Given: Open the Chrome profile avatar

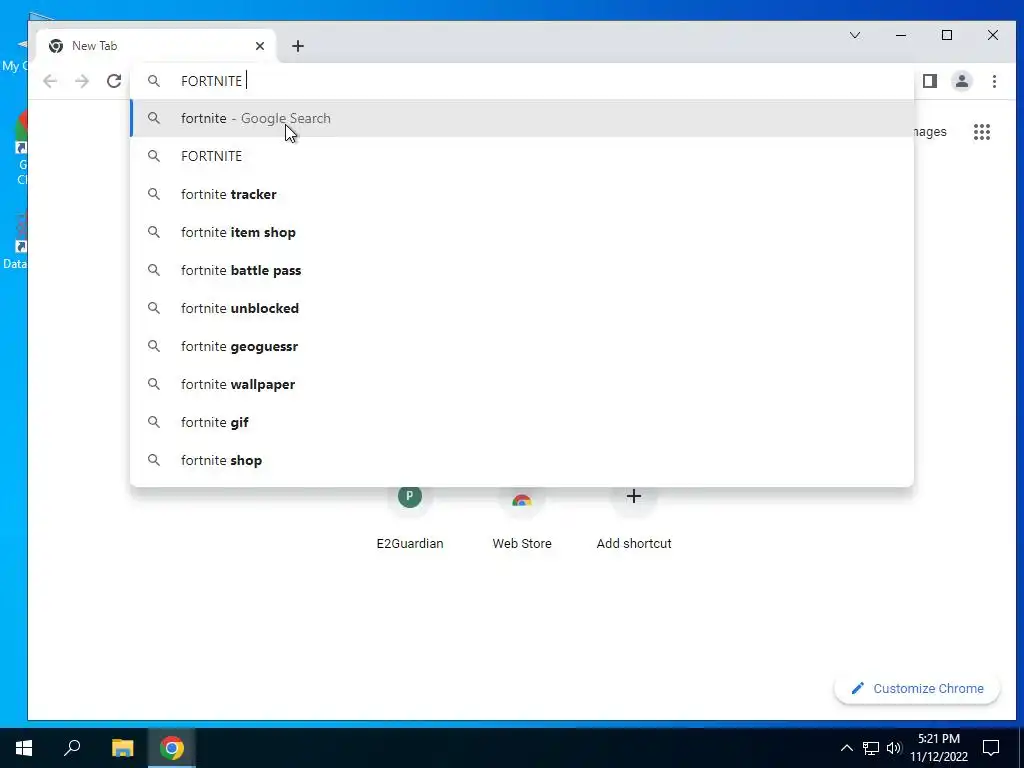Looking at the screenshot, I should coord(962,81).
